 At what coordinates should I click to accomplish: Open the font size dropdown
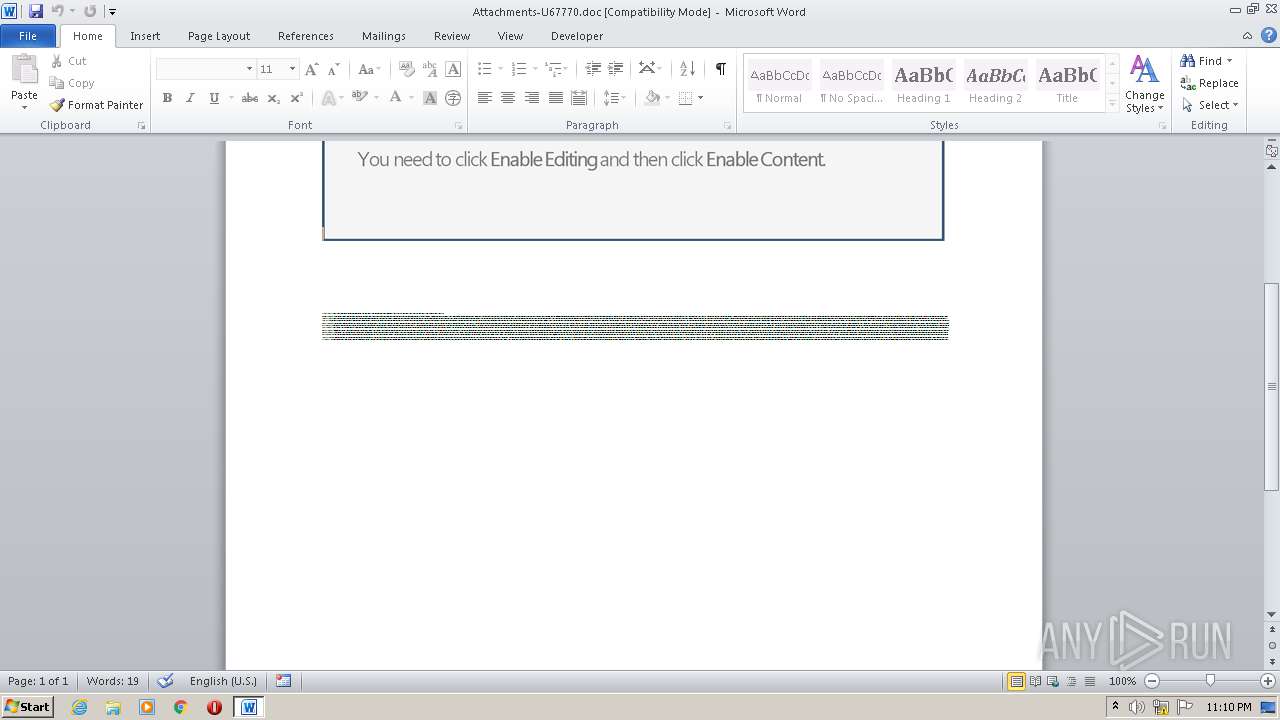tap(292, 69)
